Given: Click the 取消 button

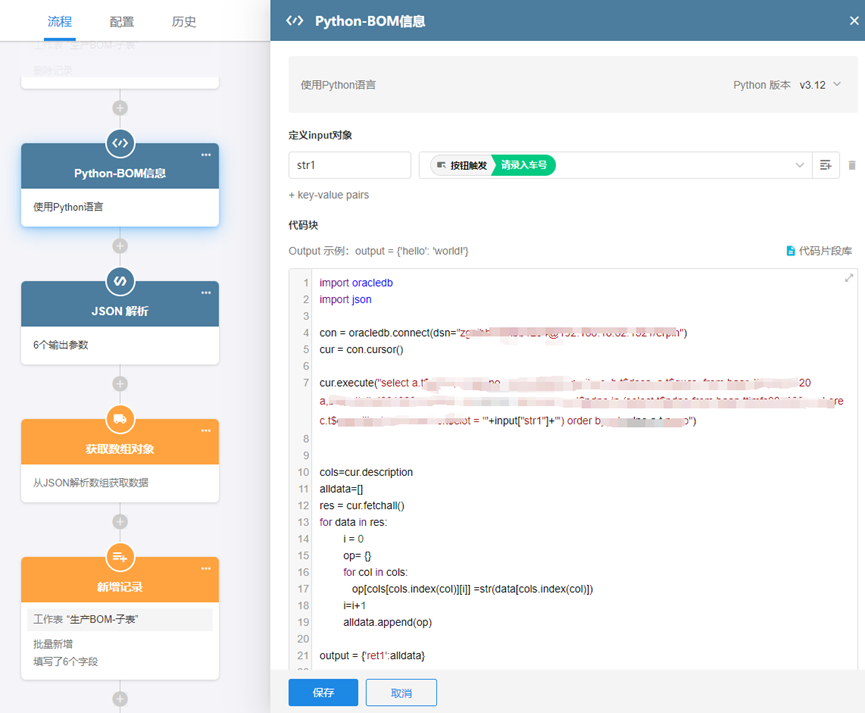Looking at the screenshot, I should pyautogui.click(x=401, y=692).
